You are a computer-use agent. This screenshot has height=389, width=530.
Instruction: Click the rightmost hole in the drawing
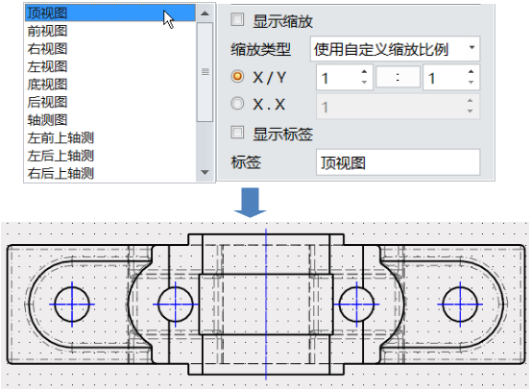click(460, 304)
